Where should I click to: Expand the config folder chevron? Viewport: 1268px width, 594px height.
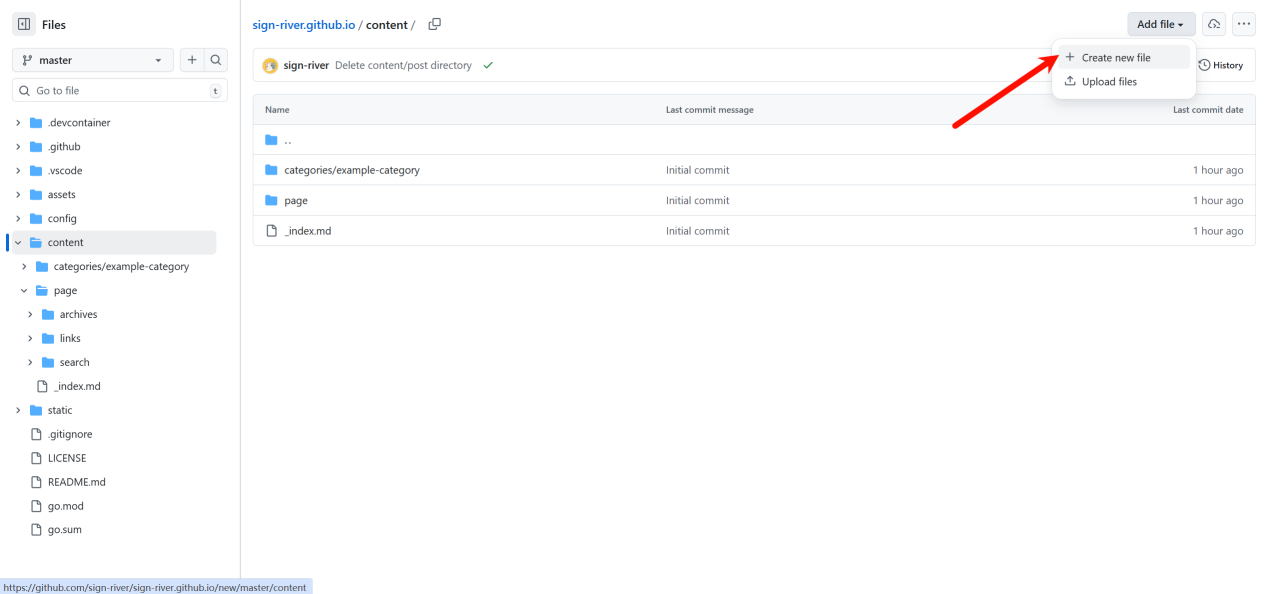[18, 219]
